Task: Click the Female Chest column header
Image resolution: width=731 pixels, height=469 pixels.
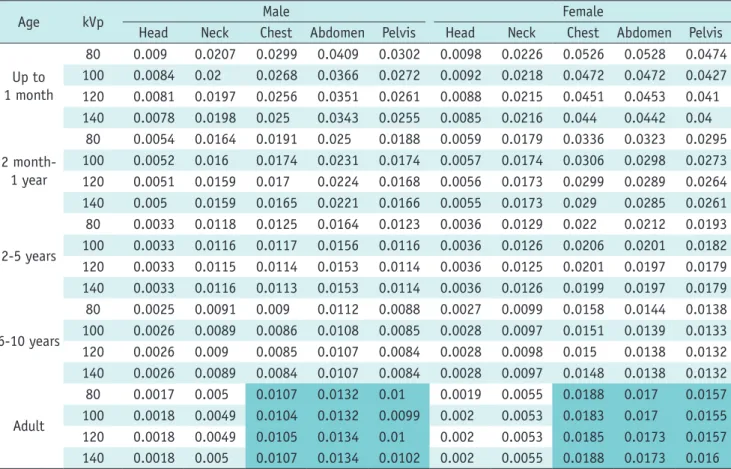Action: click(583, 33)
